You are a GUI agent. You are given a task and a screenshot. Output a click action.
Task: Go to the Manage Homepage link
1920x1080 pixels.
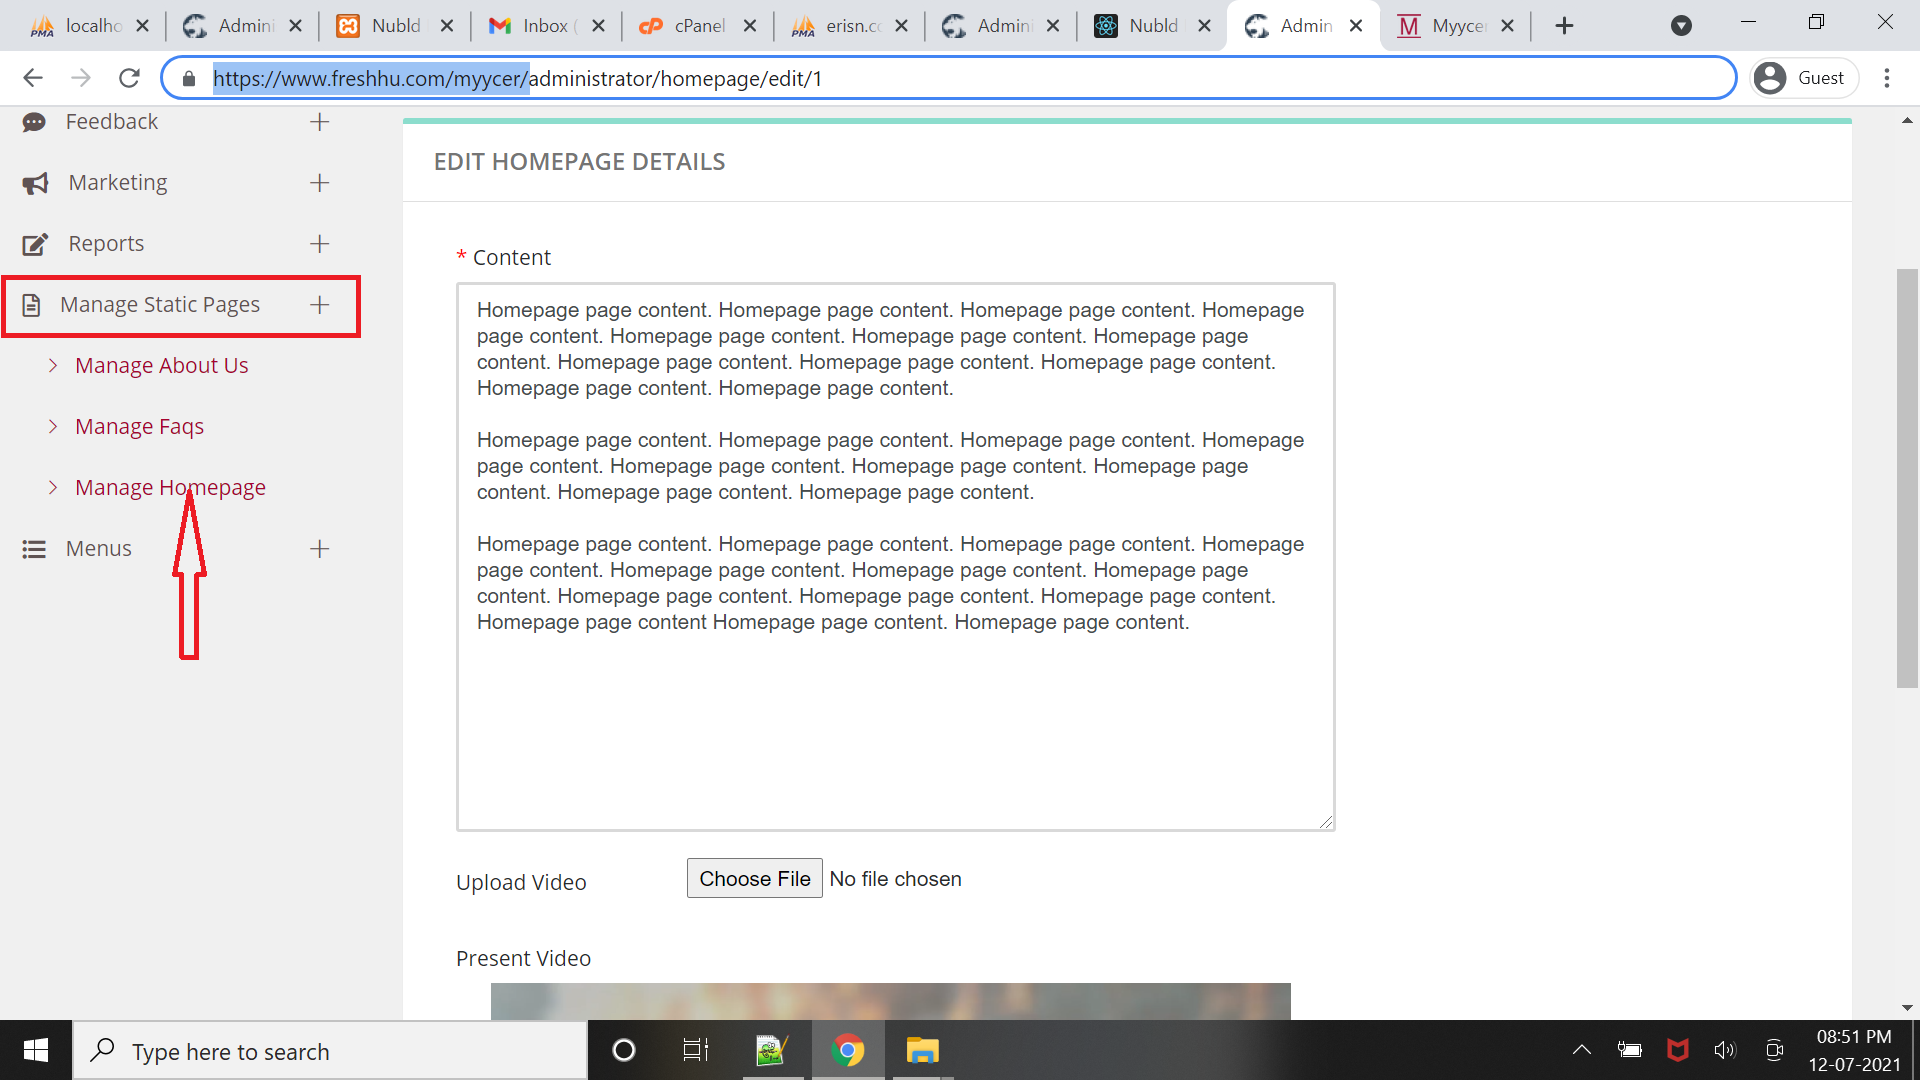point(170,488)
